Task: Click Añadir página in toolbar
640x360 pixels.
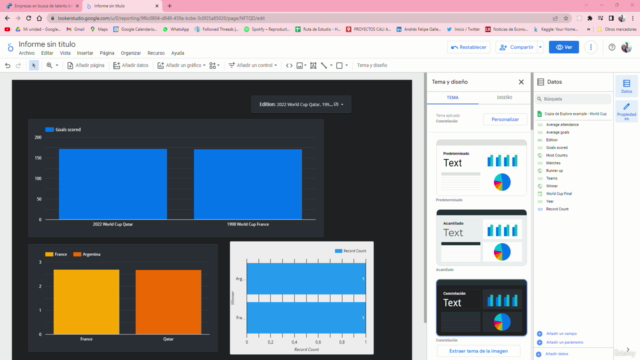Action: pos(86,65)
